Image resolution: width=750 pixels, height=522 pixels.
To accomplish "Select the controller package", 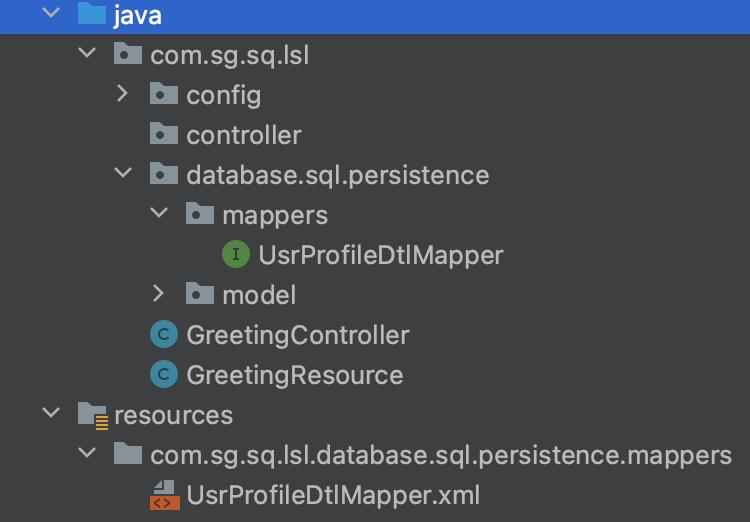I will [x=243, y=135].
